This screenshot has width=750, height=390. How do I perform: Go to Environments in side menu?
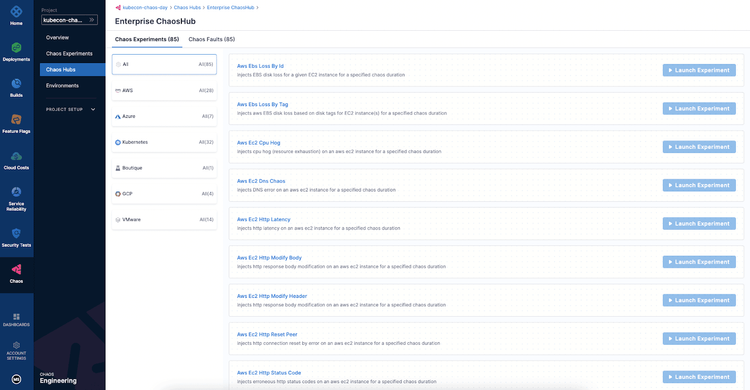click(62, 86)
